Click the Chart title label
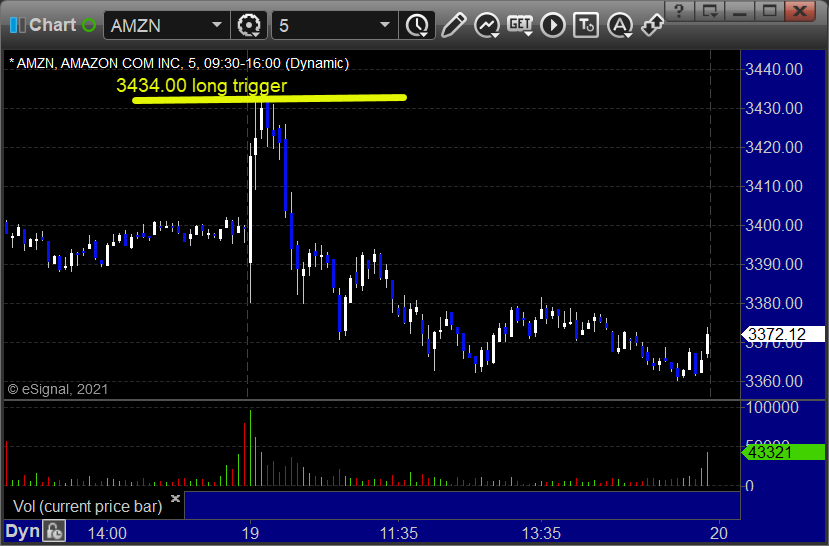The height and width of the screenshot is (546, 829). click(x=52, y=25)
